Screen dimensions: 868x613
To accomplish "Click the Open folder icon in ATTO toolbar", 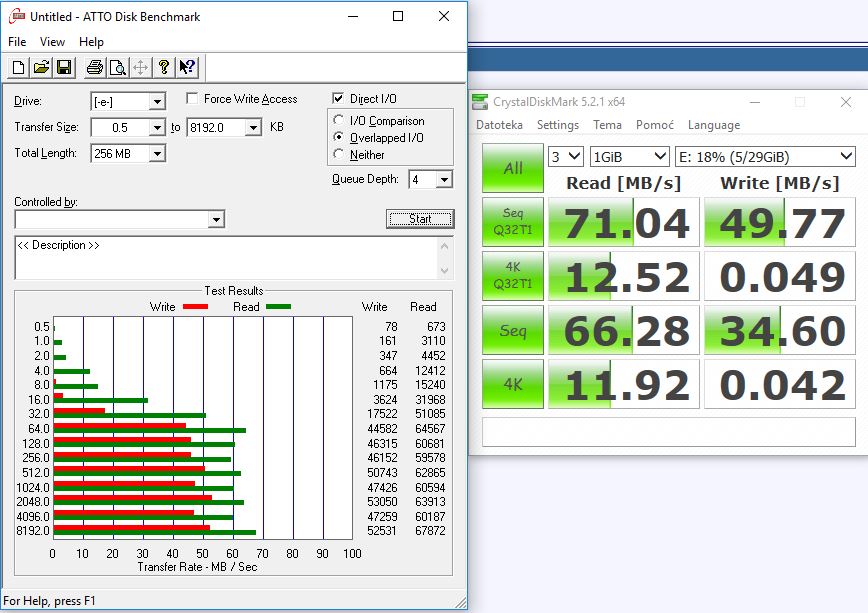I will click(x=41, y=68).
